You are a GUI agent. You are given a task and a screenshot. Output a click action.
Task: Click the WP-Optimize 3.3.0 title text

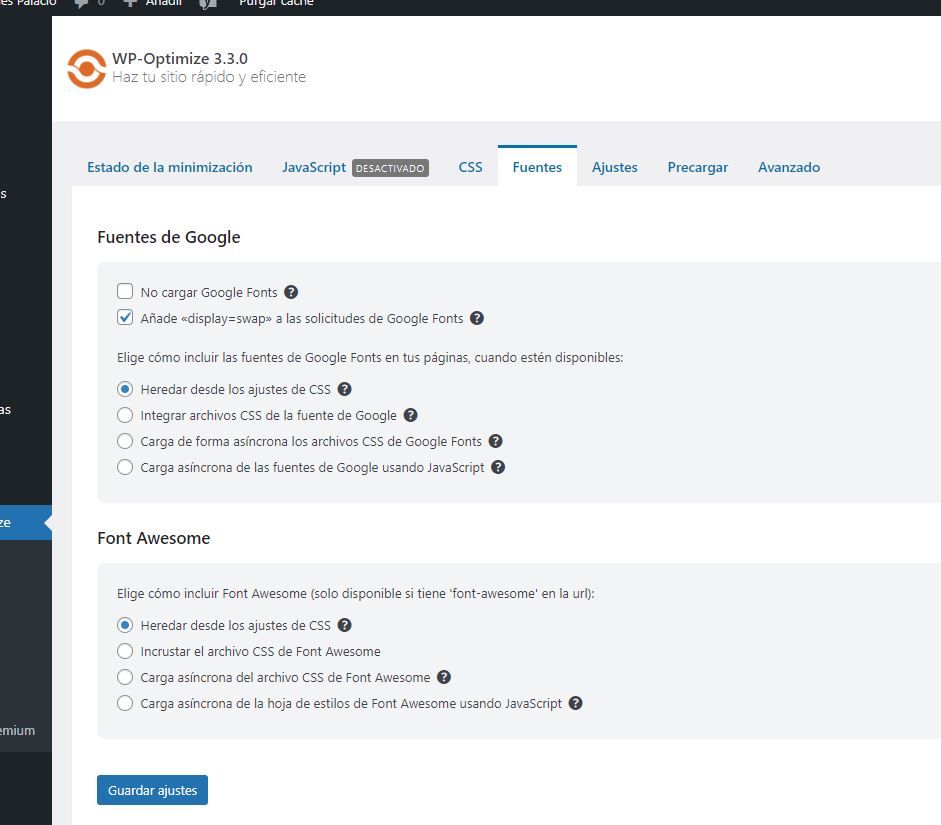click(x=180, y=58)
